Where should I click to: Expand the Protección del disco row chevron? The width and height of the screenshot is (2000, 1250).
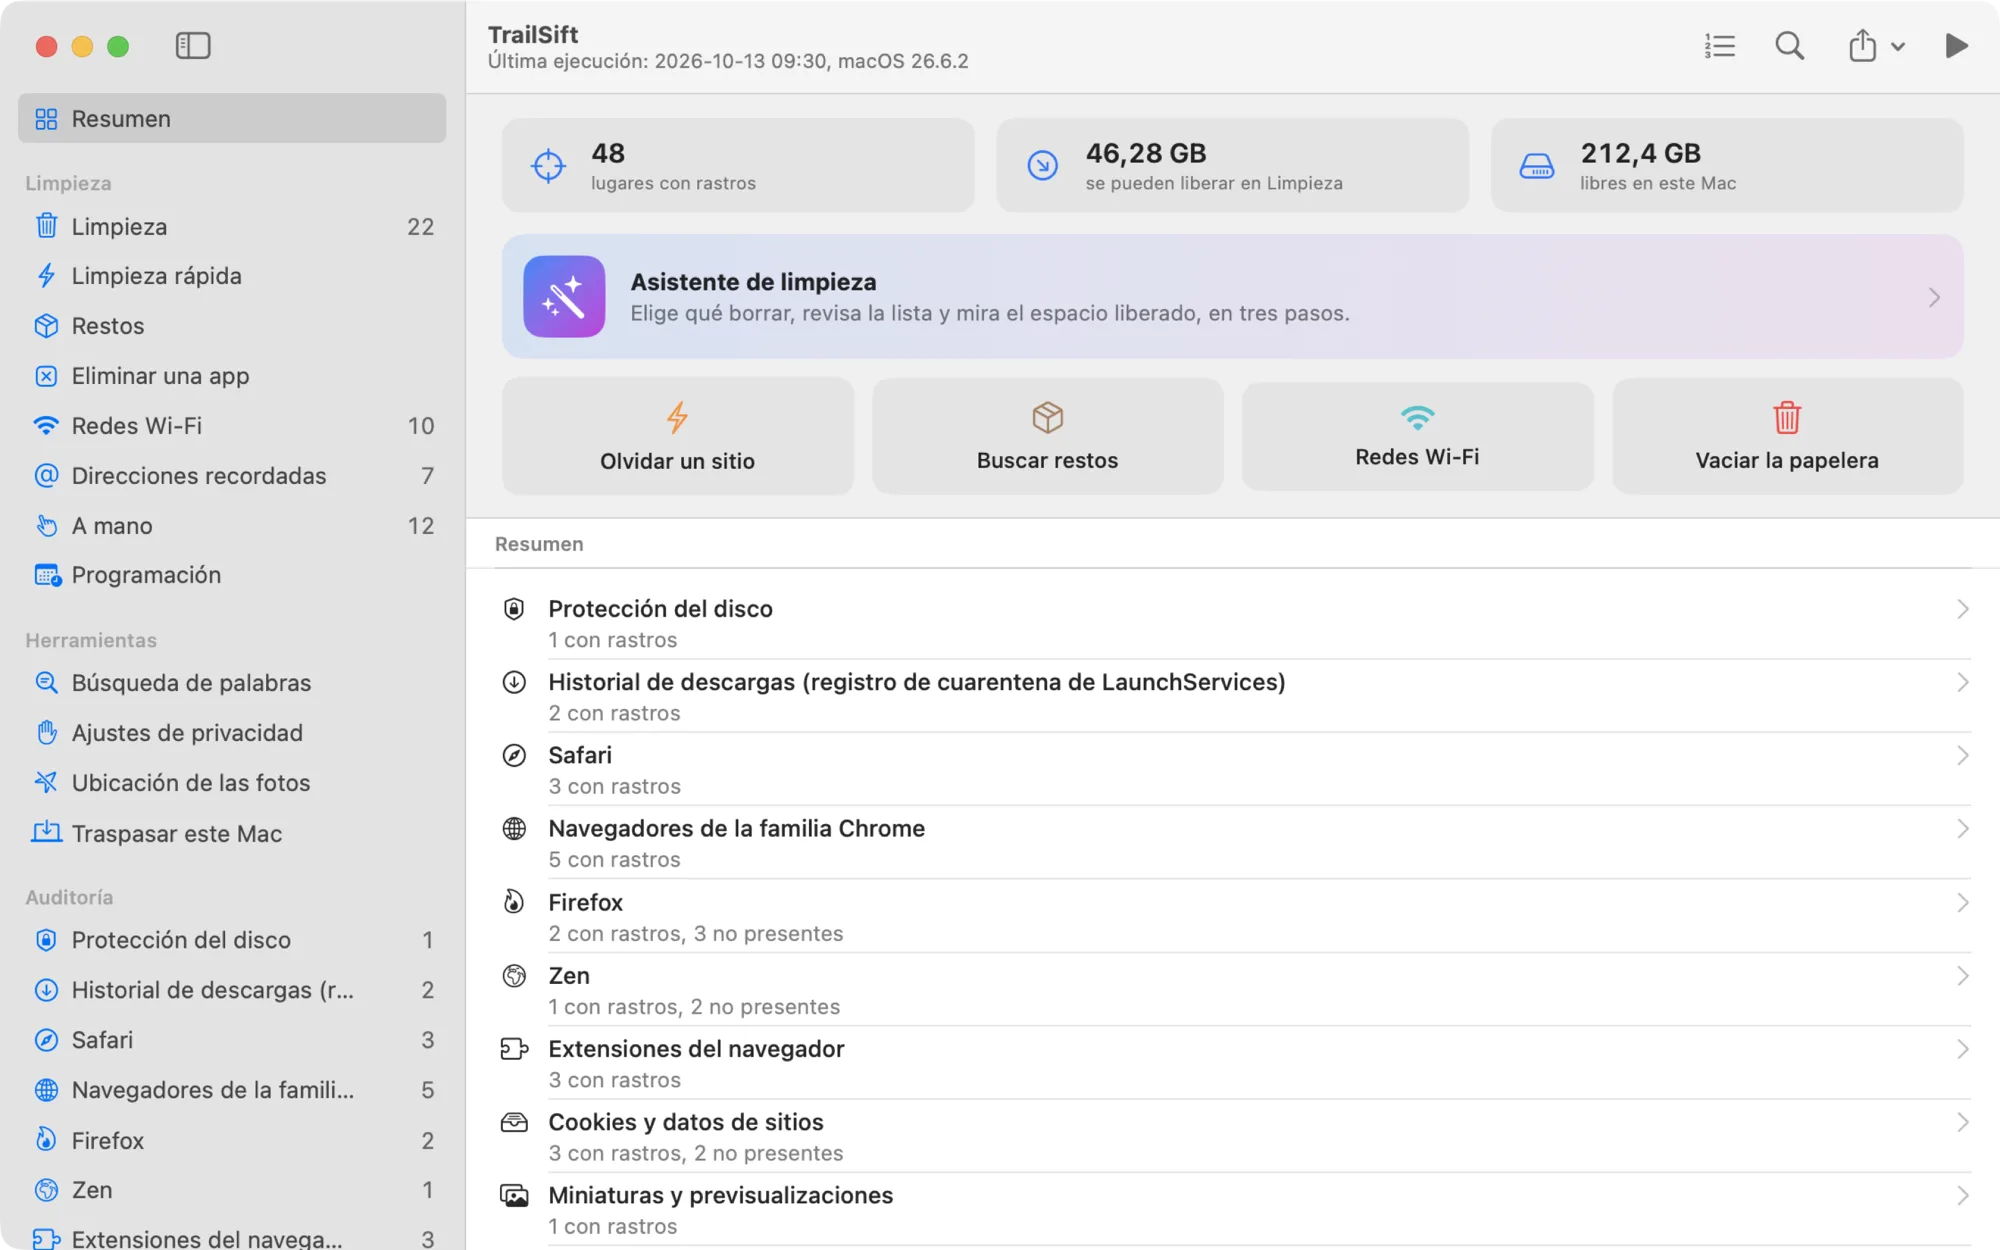tap(1962, 609)
